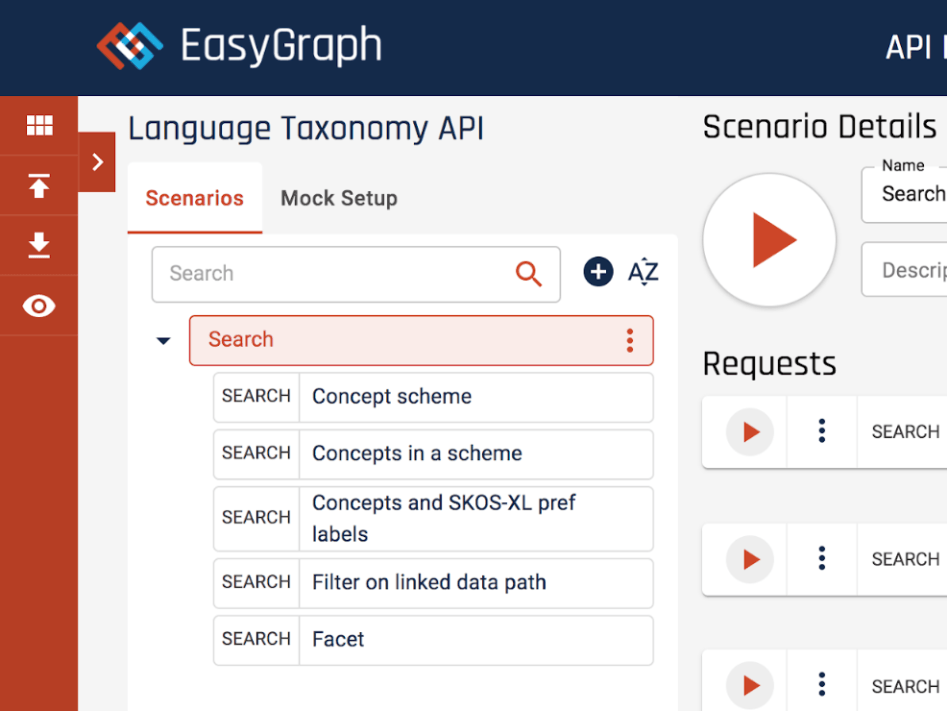This screenshot has height=711, width=947.
Task: Sort scenarios alphabetically with AZ icon
Action: pyautogui.click(x=643, y=272)
